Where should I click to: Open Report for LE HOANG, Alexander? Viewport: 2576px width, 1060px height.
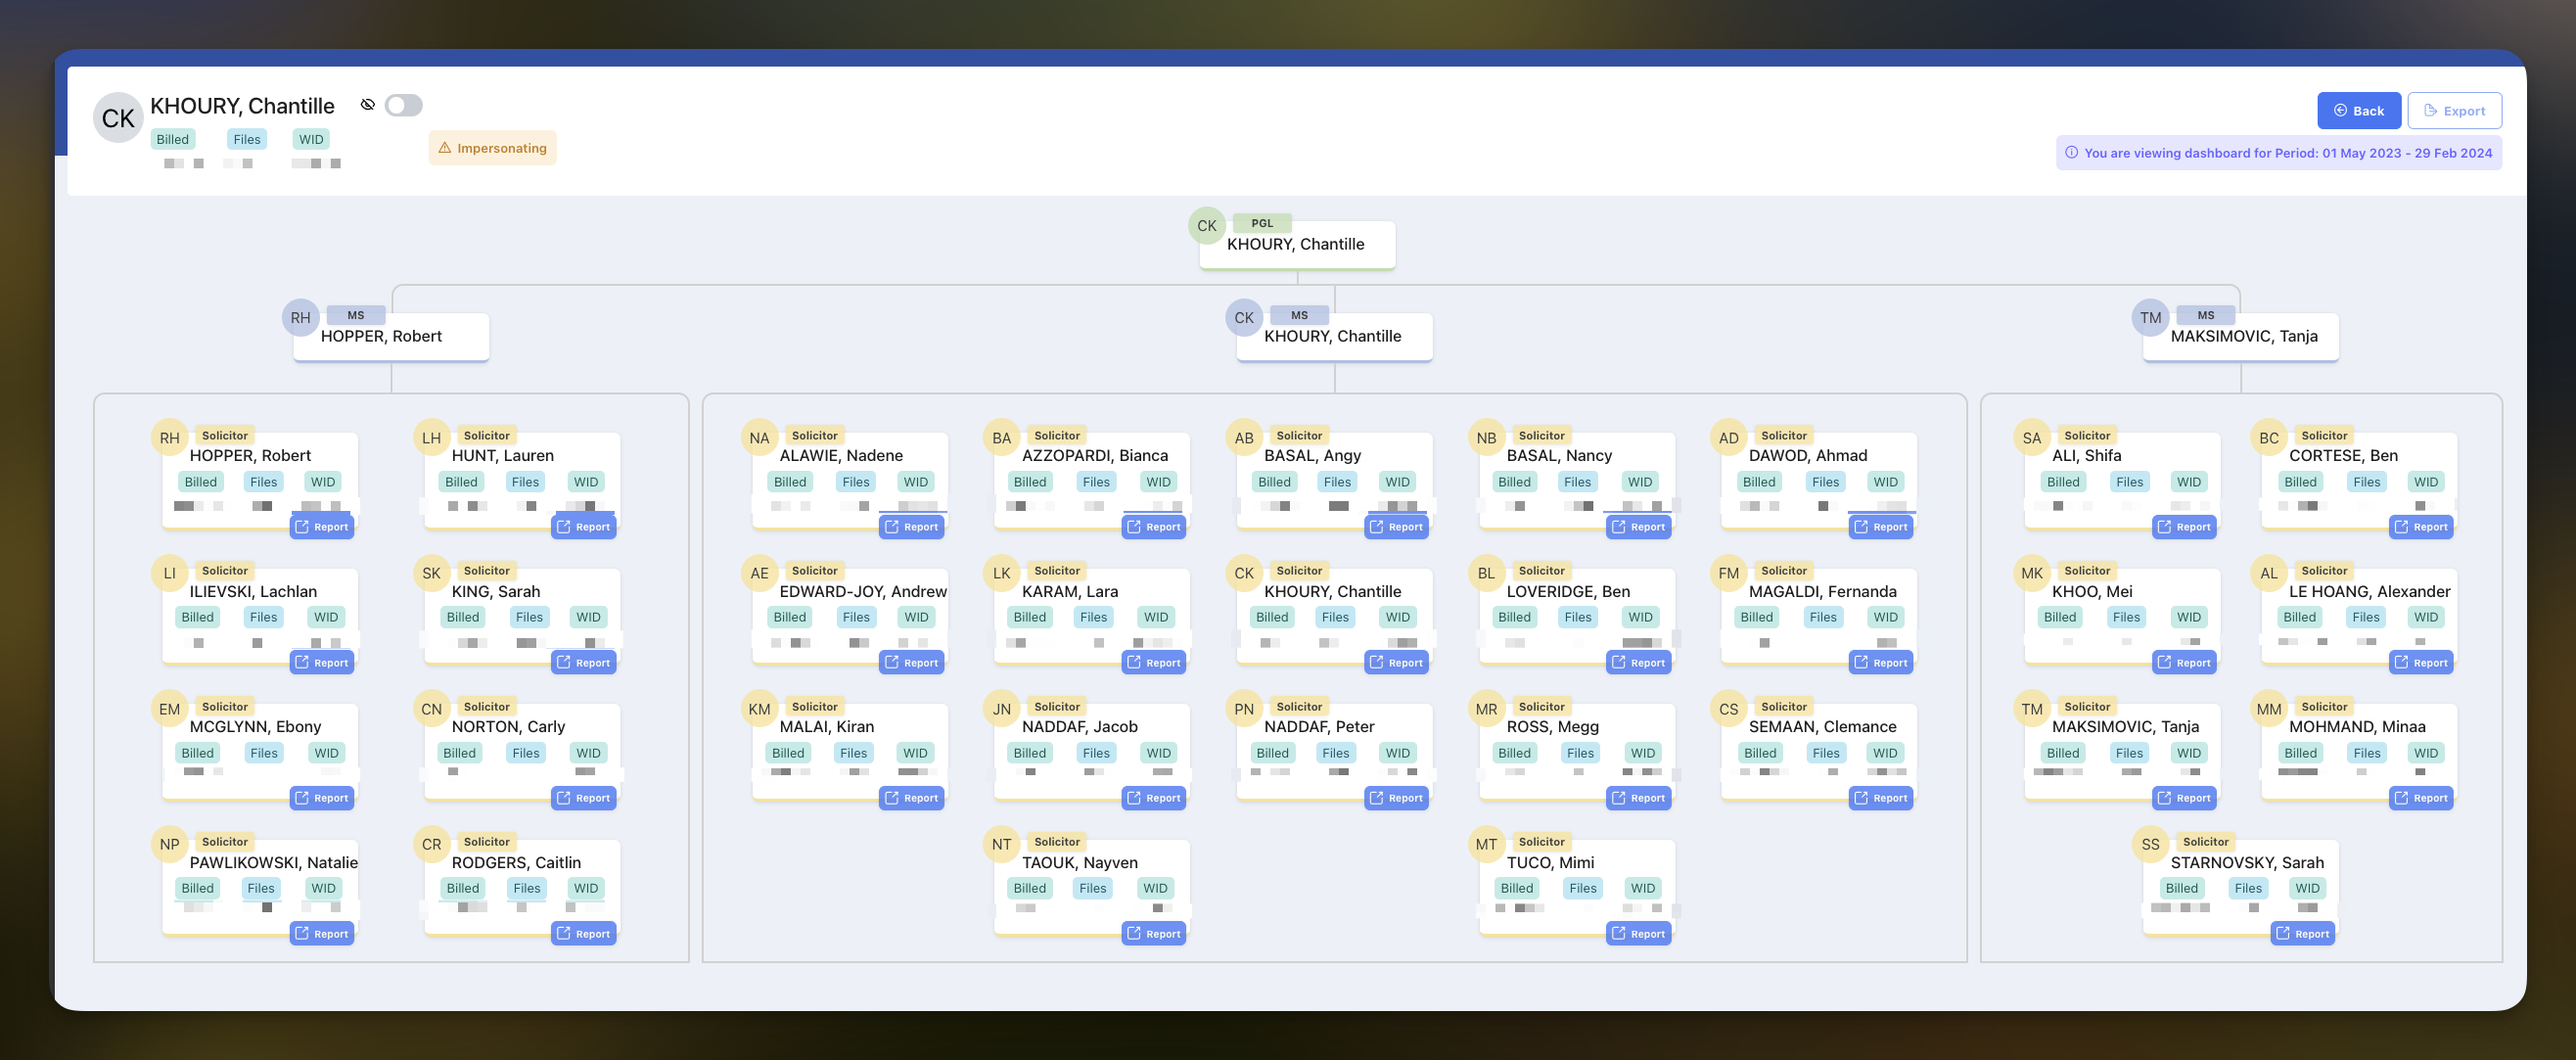(2421, 663)
